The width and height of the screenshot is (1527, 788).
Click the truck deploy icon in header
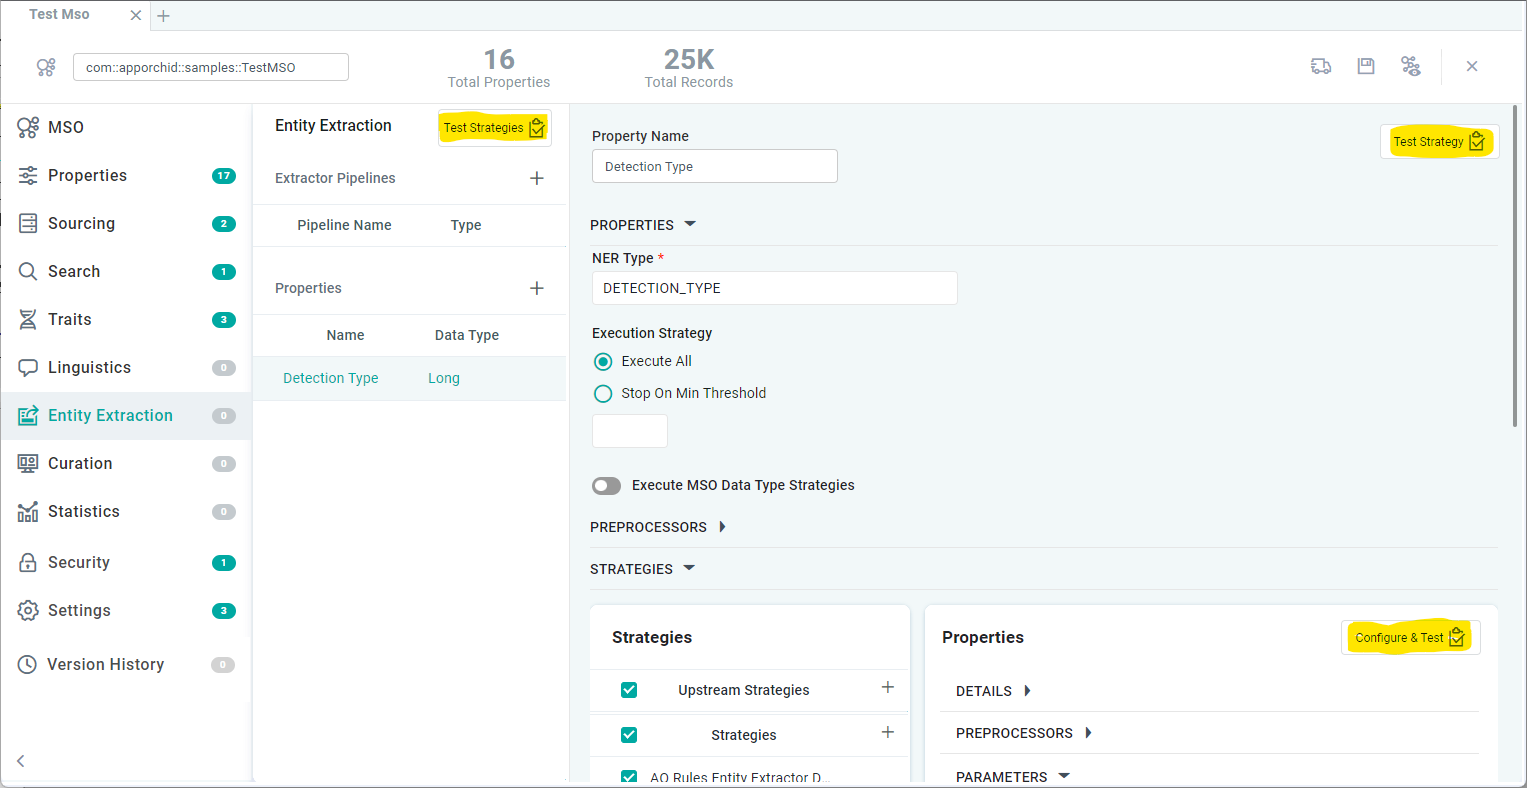coord(1320,66)
